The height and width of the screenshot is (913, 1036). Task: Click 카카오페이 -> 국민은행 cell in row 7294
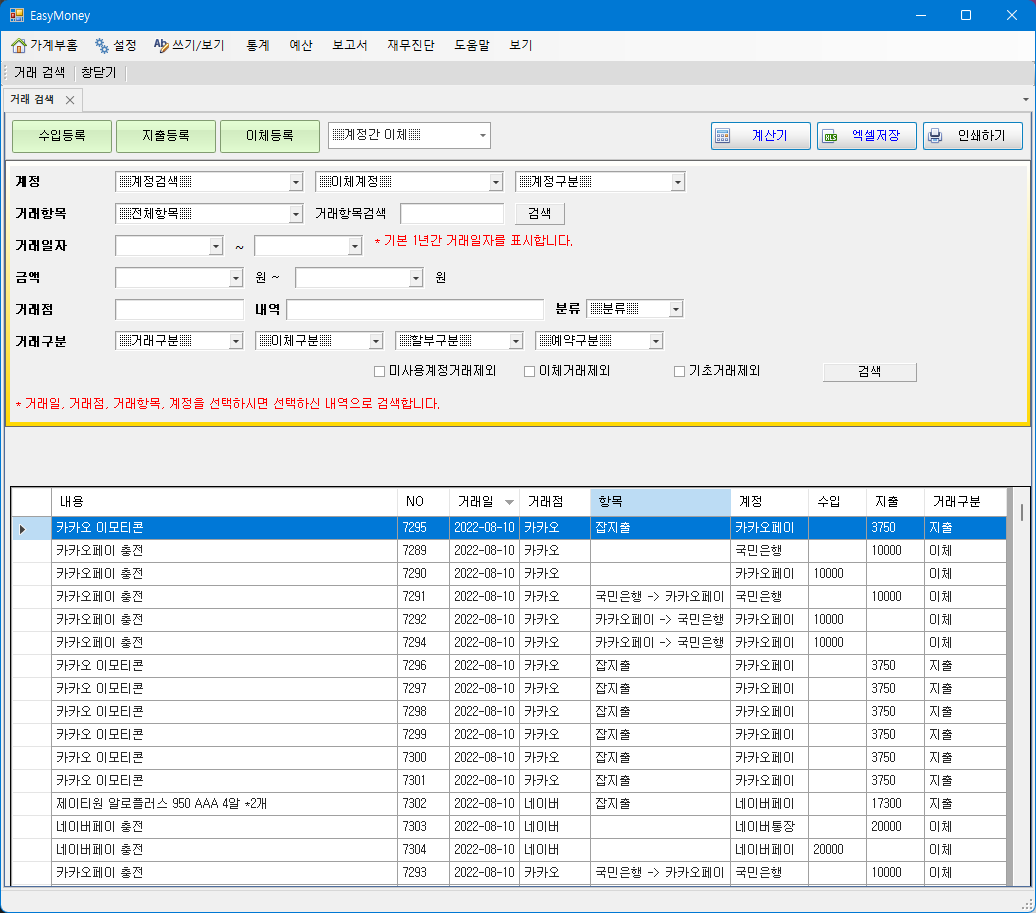point(660,643)
